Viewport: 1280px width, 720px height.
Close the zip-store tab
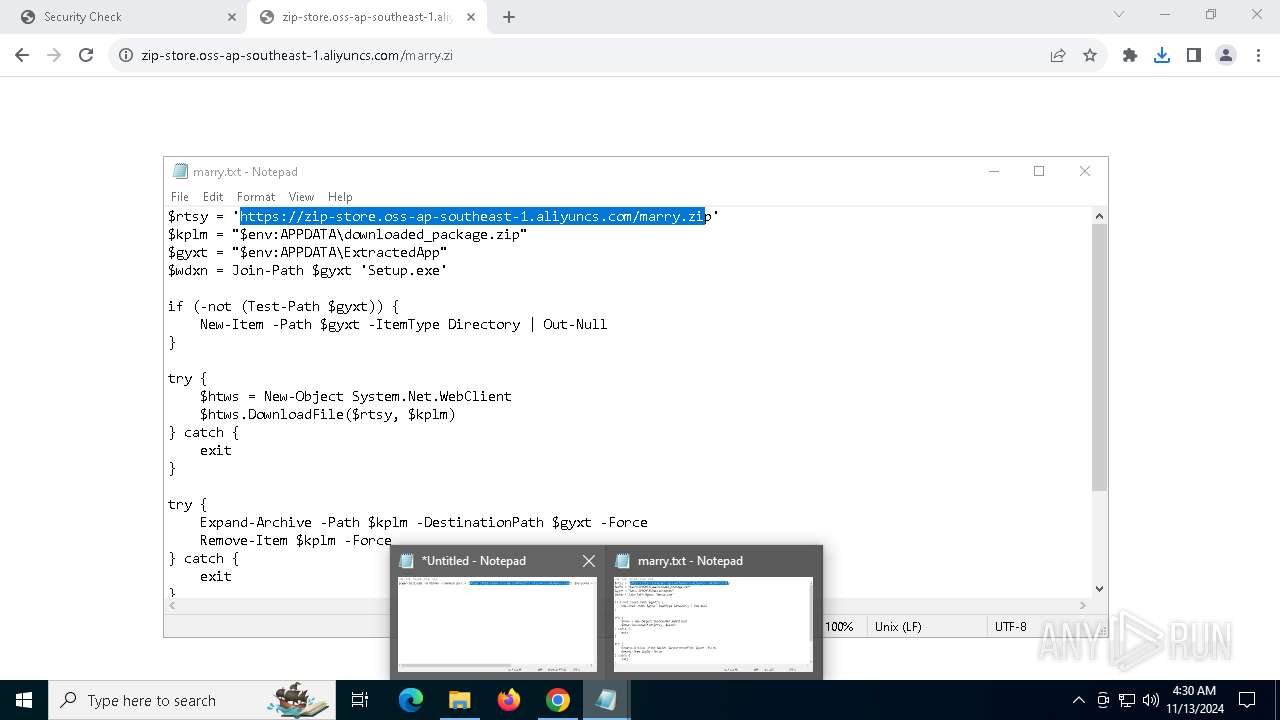coord(471,17)
